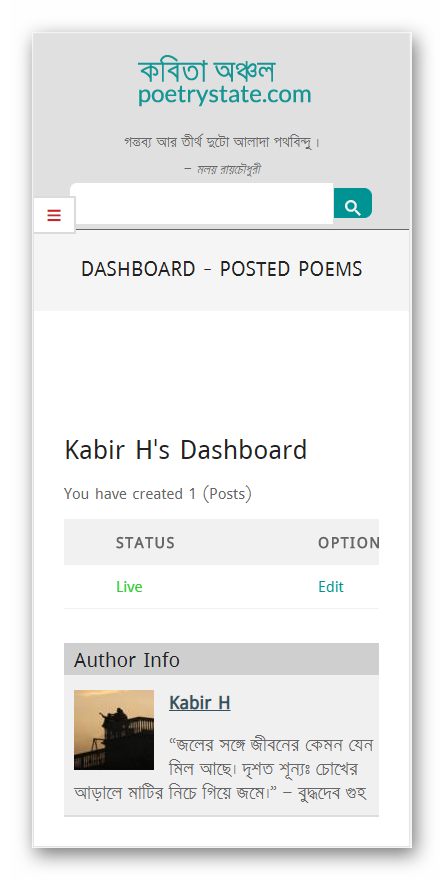
Task: Click the Author Info section header
Action: (221, 659)
